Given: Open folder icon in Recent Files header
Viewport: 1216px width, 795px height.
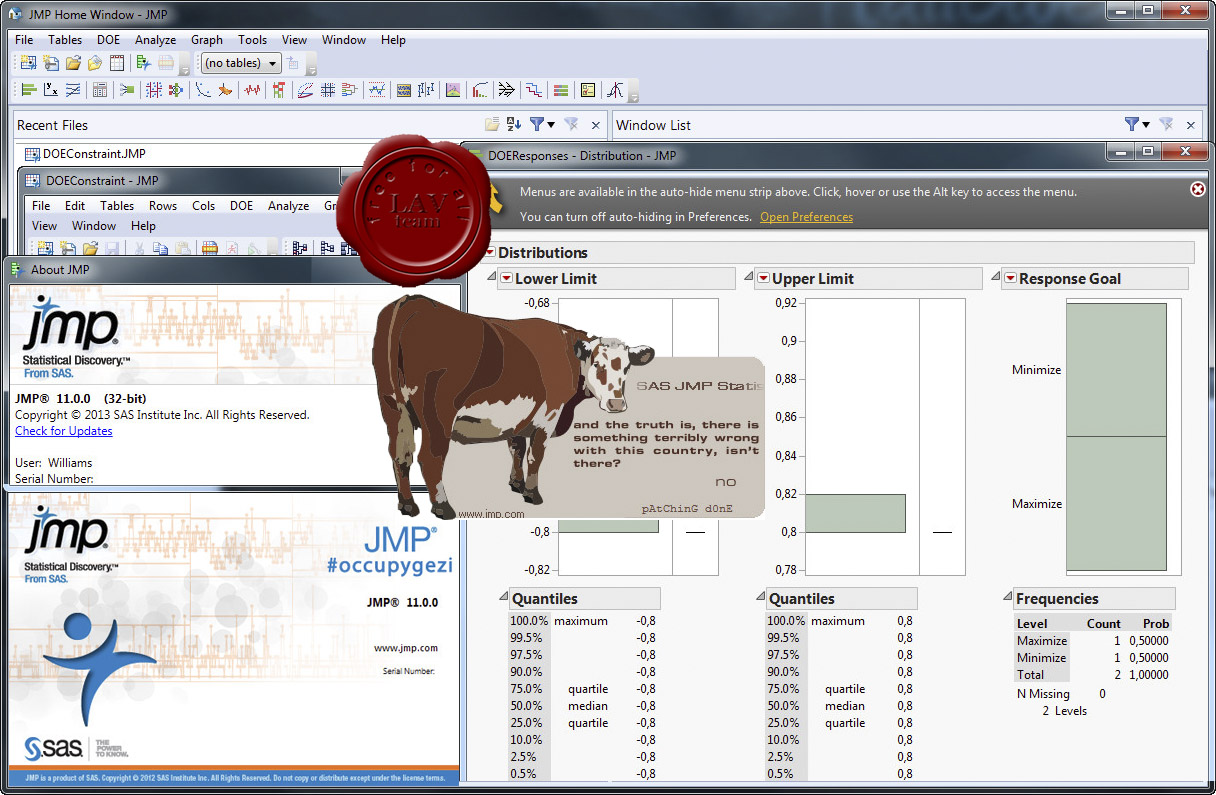Looking at the screenshot, I should pyautogui.click(x=492, y=125).
